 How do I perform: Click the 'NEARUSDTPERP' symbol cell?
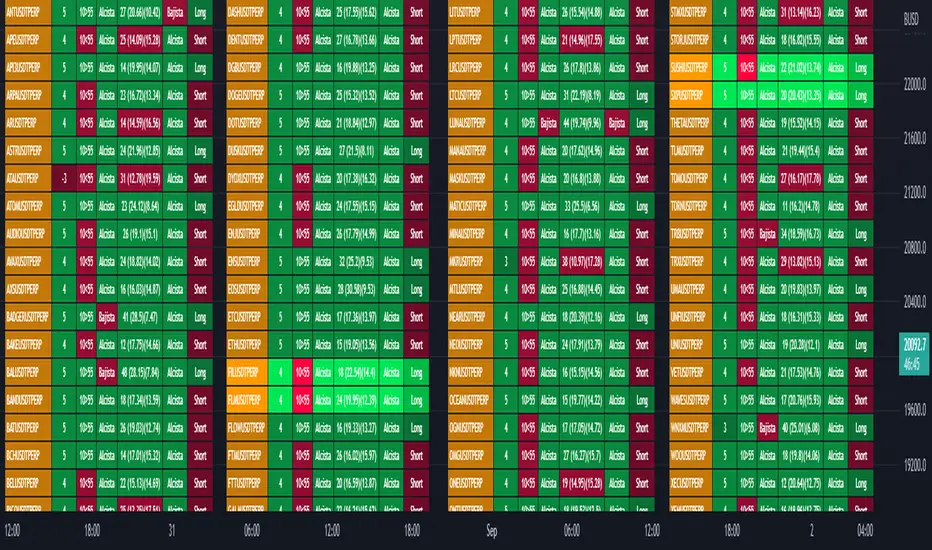(470, 317)
